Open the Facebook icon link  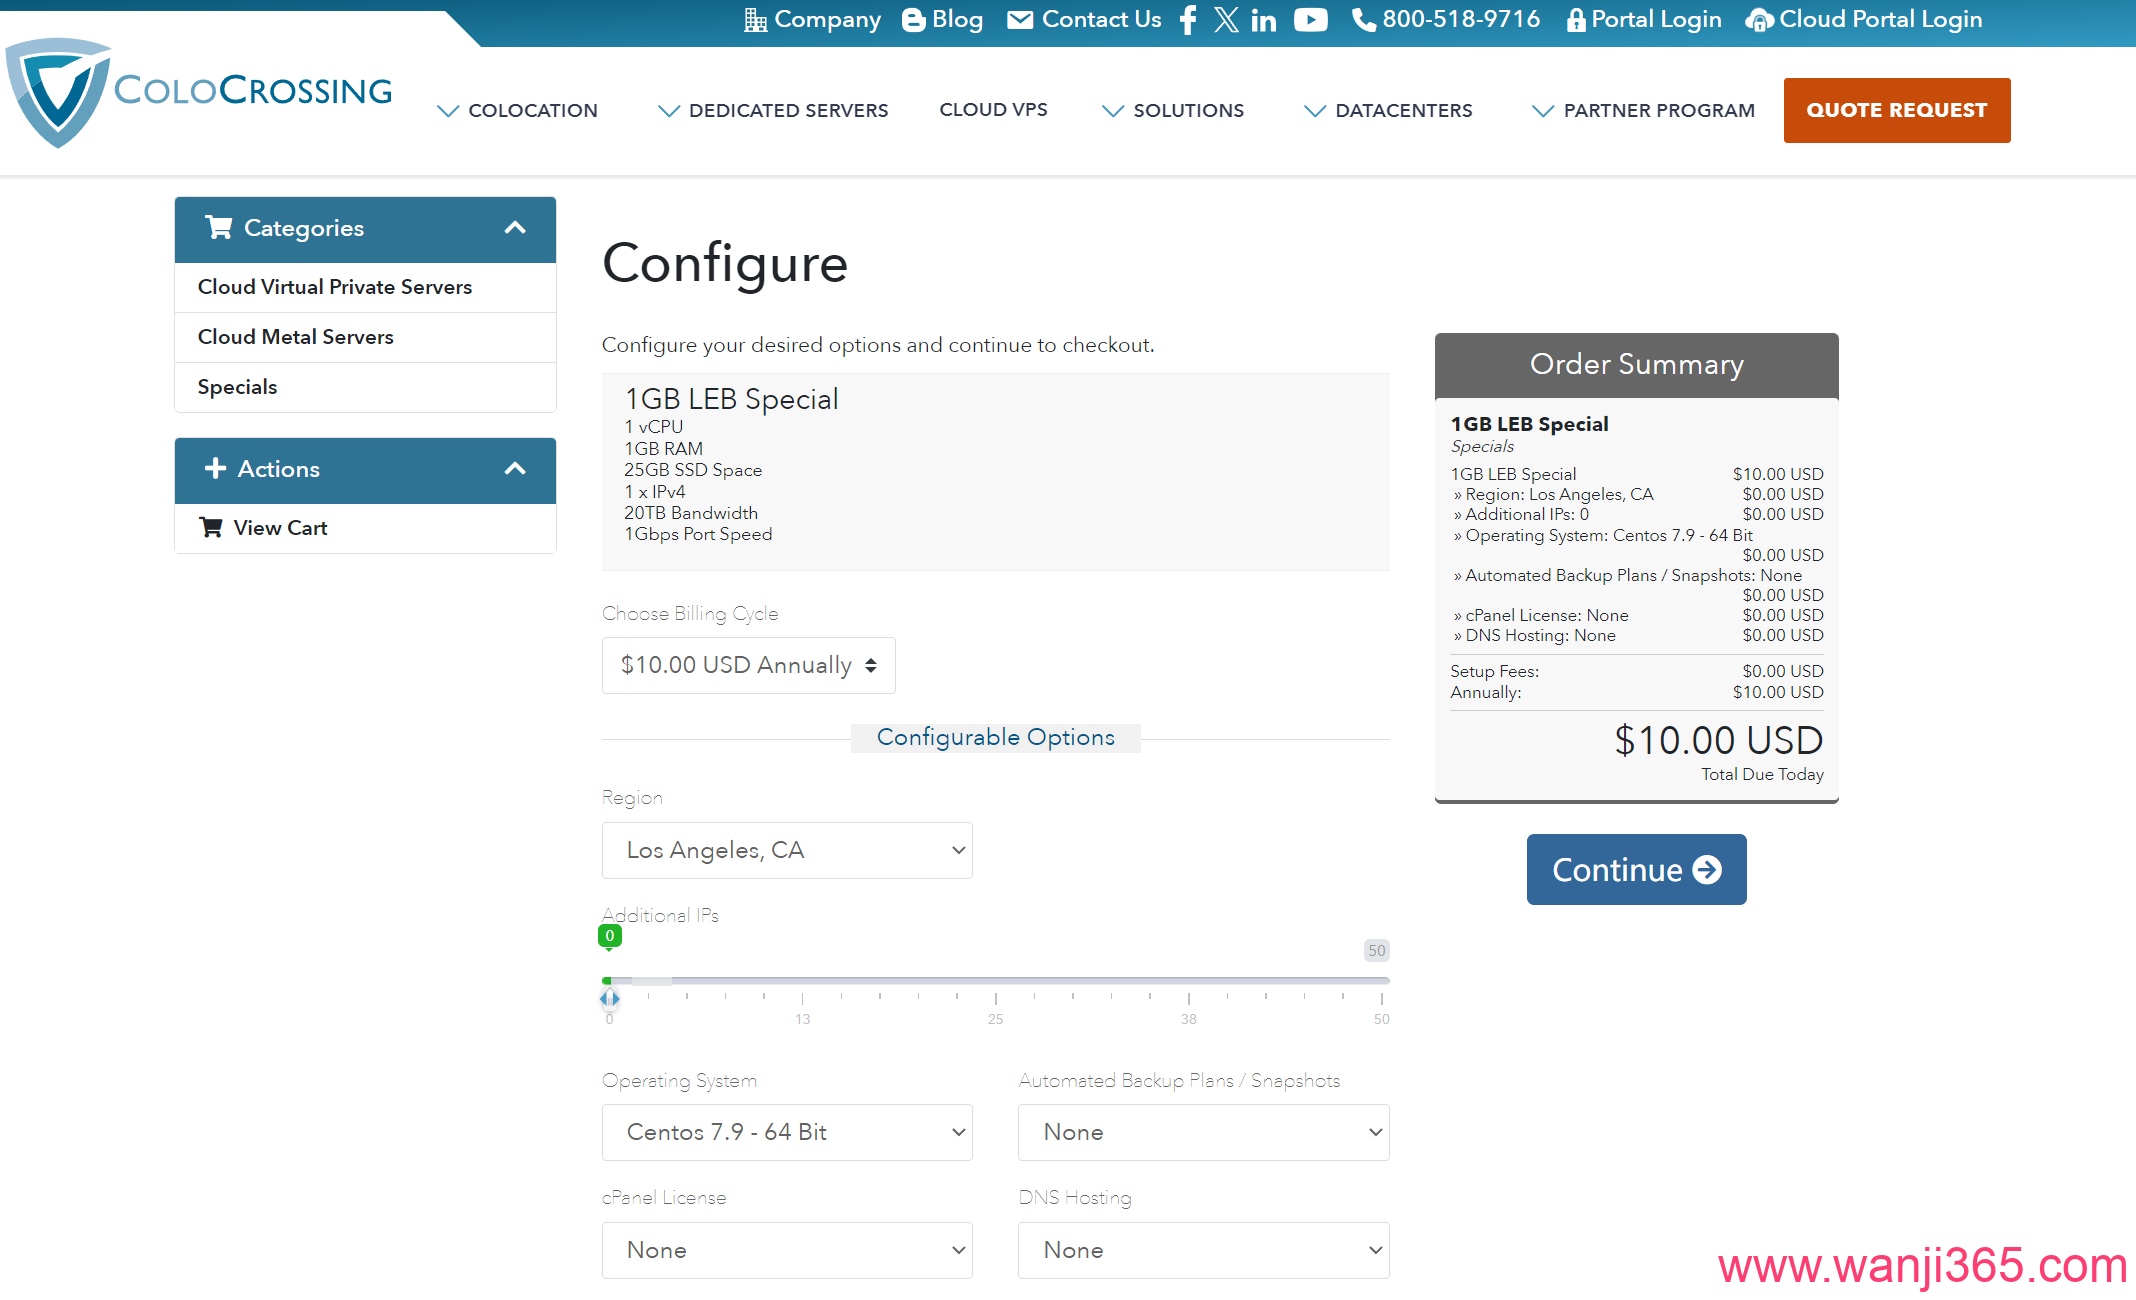coord(1188,20)
